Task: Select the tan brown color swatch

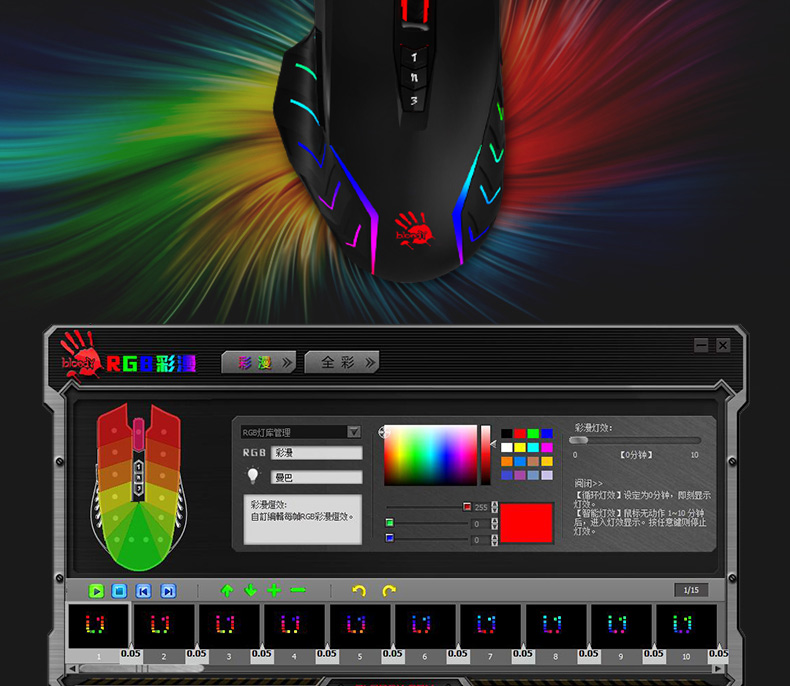Action: click(533, 461)
